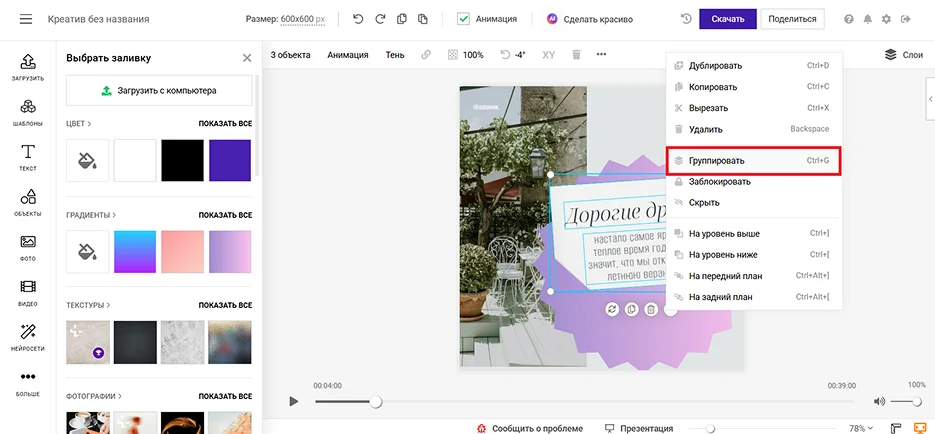Toggle the Анимация checkbox
935x434 pixels.
463,19
